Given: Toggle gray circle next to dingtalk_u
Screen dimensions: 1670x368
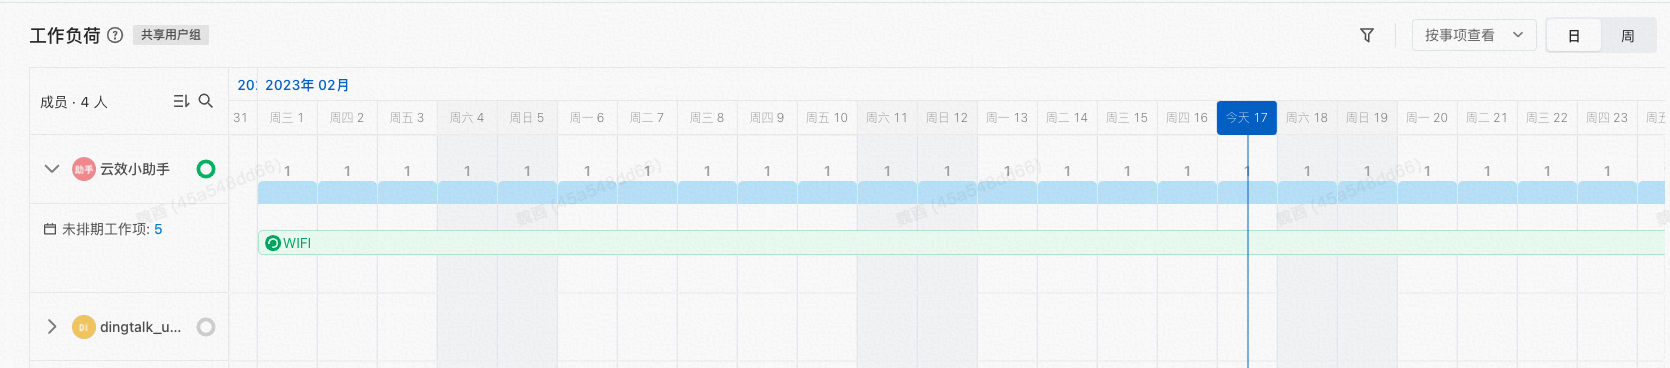Looking at the screenshot, I should click(206, 327).
